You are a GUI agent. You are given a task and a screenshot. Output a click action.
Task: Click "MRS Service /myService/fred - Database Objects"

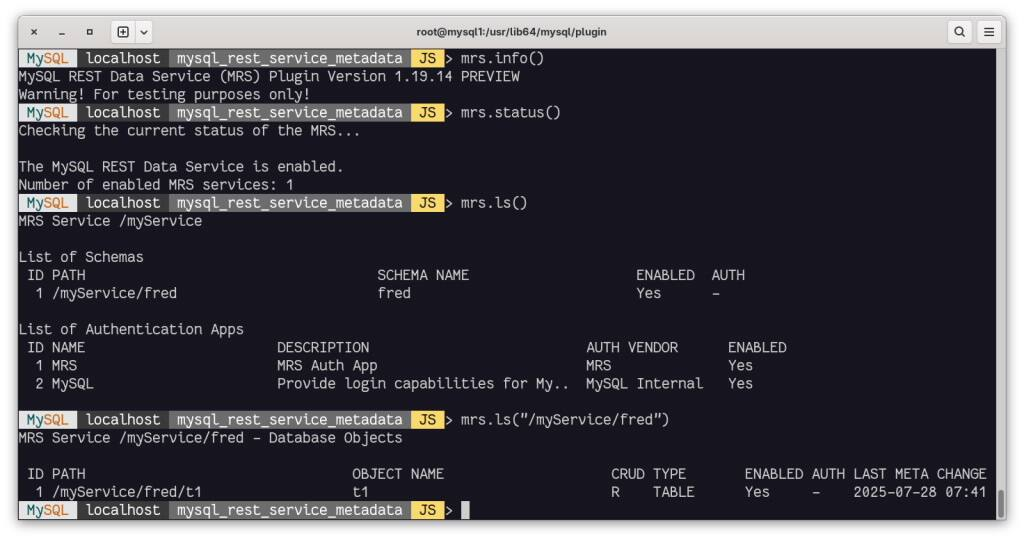(x=210, y=437)
